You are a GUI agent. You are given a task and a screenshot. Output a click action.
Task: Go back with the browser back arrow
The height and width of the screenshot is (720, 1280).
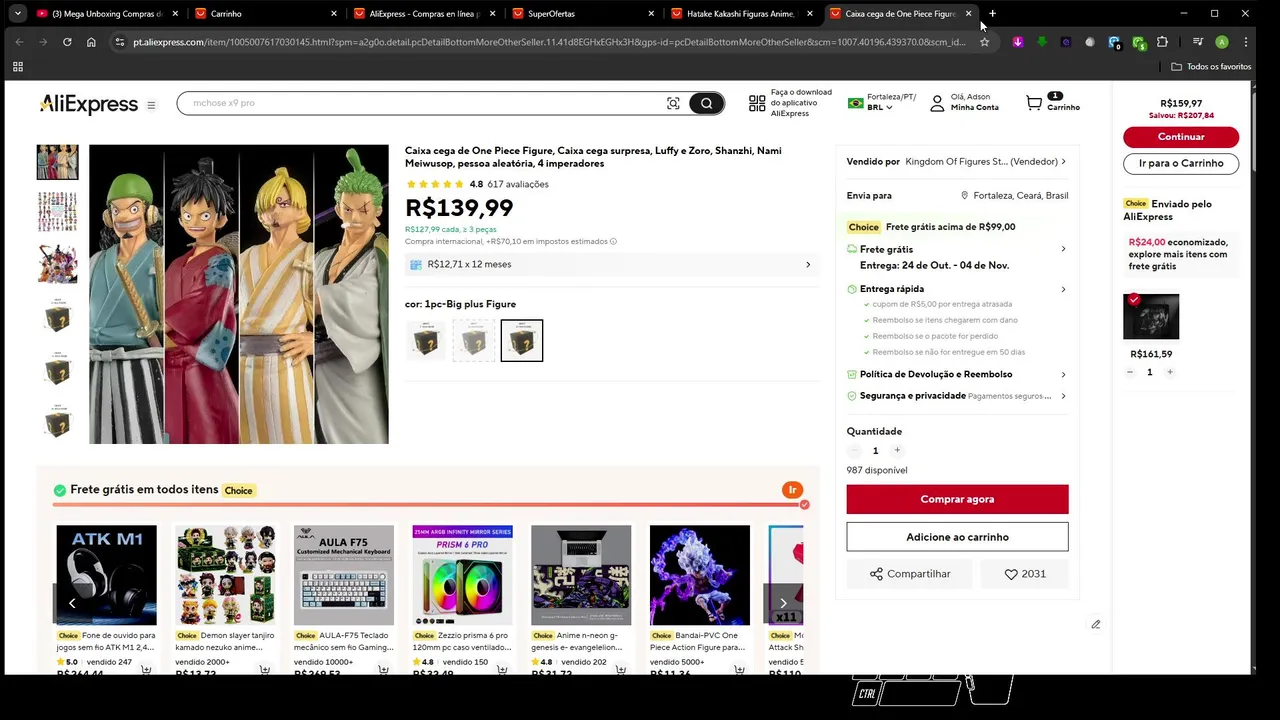19,42
